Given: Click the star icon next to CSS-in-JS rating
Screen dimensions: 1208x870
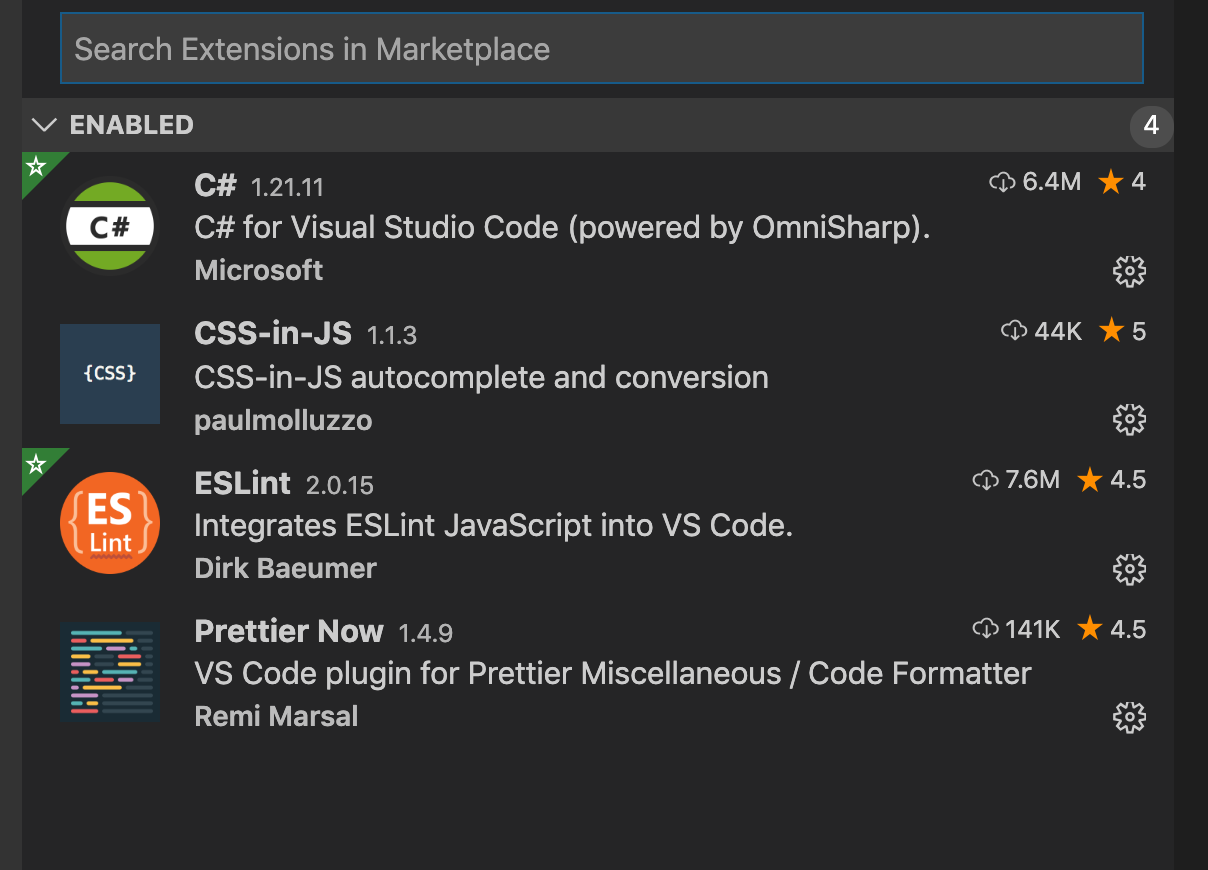Looking at the screenshot, I should point(1111,330).
